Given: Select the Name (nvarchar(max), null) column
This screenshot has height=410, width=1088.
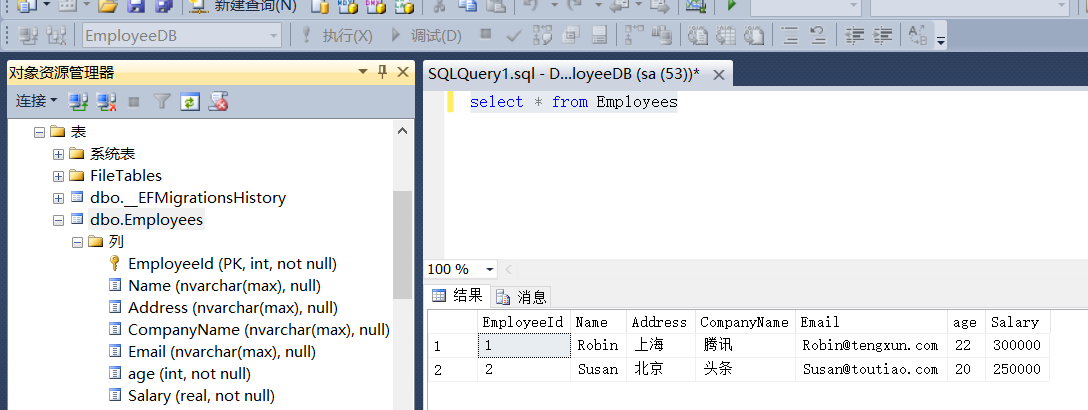Looking at the screenshot, I should coord(225,286).
